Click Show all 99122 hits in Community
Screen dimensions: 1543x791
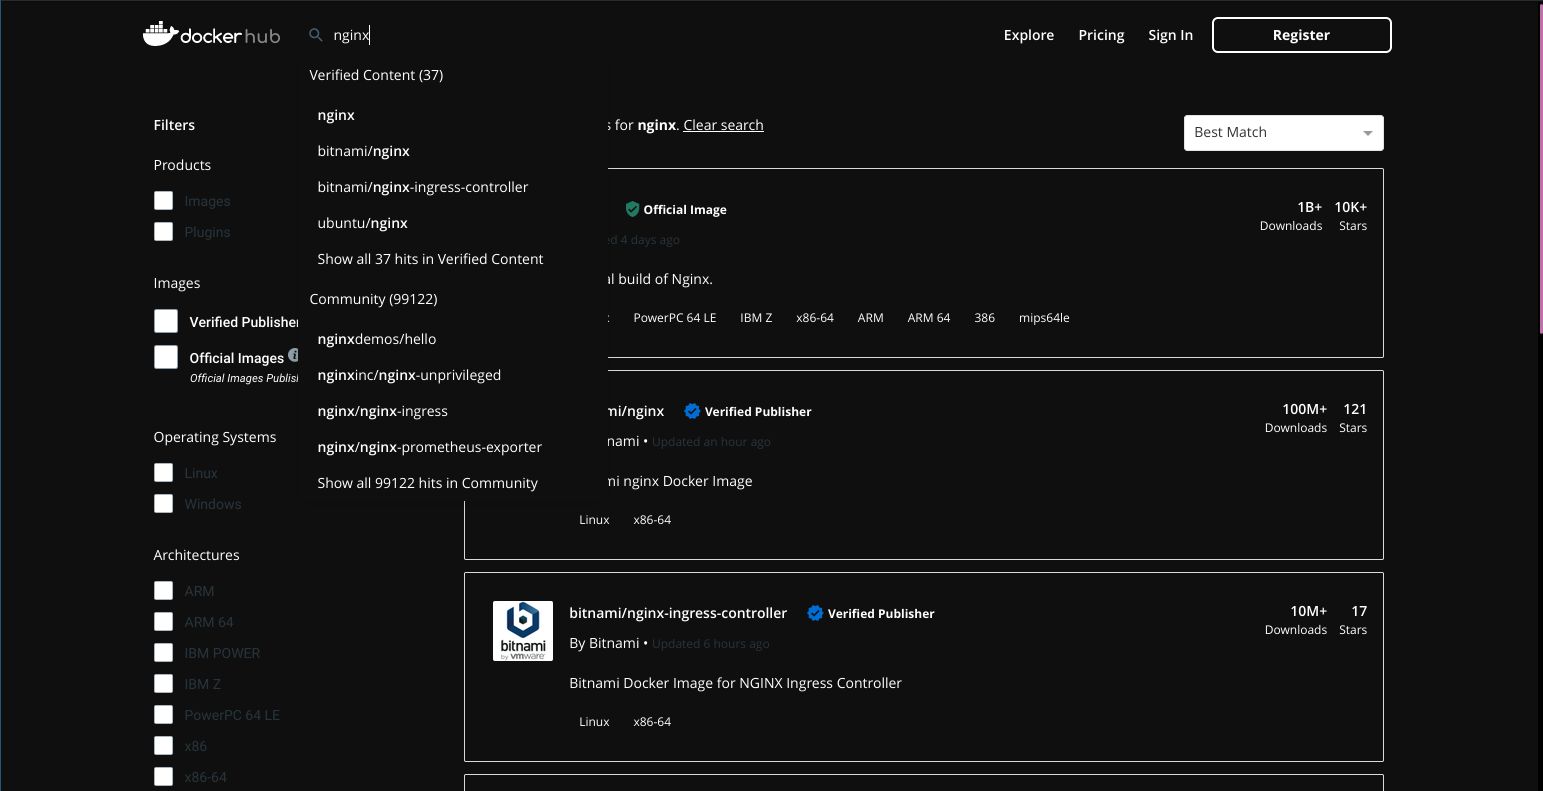click(427, 483)
